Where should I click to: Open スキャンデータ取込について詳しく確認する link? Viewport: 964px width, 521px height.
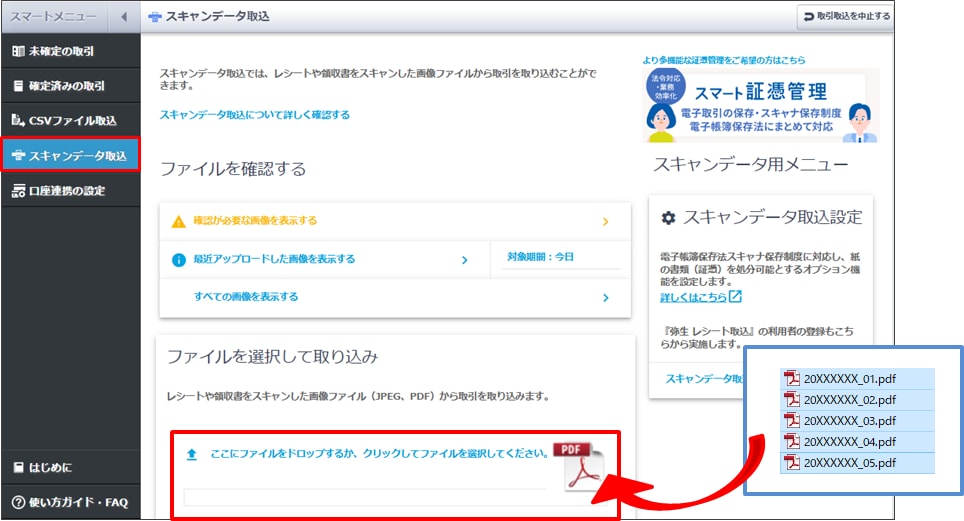point(255,115)
